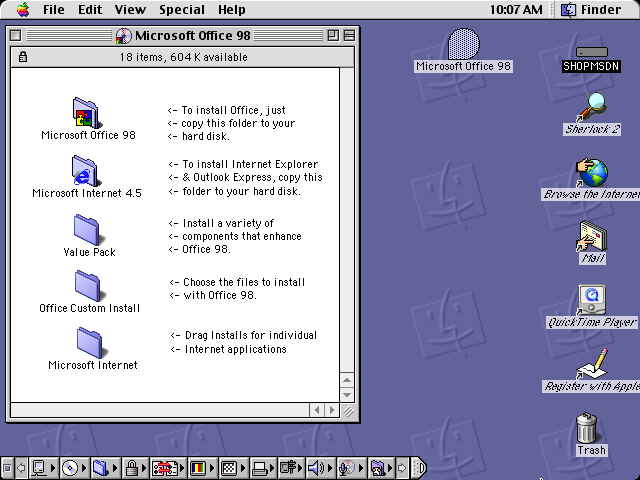Open the Microsoft Office 98 folder icon
Screen dimensions: 640x480
click(87, 112)
